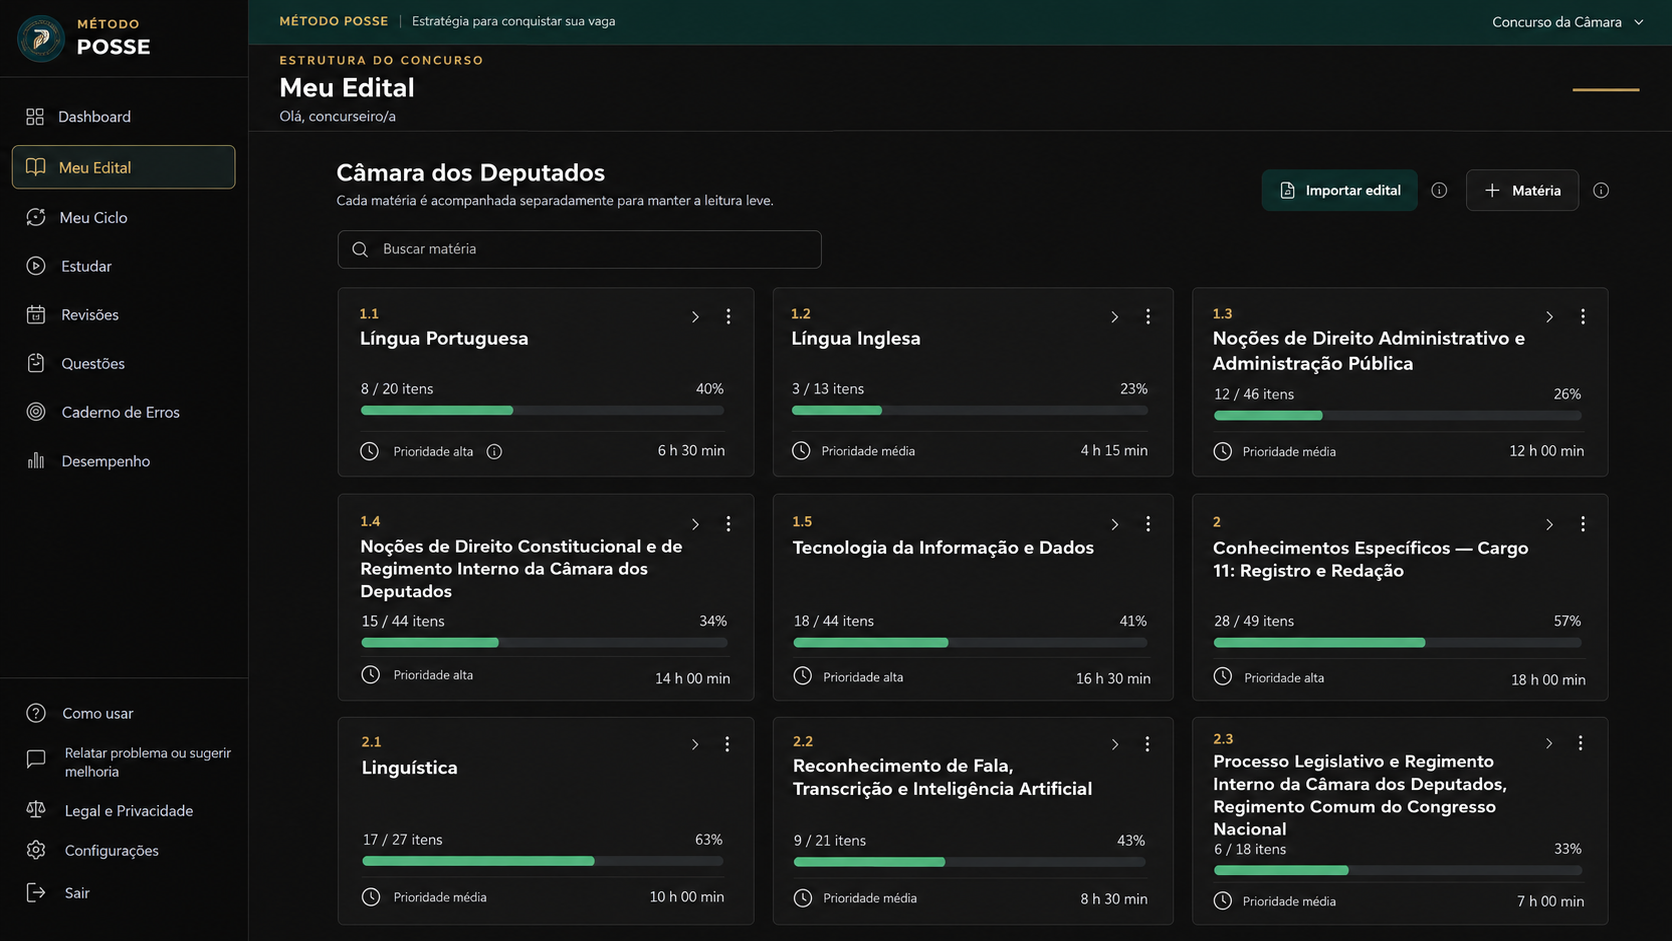Open Desempenho in sidebar

pos(123,461)
